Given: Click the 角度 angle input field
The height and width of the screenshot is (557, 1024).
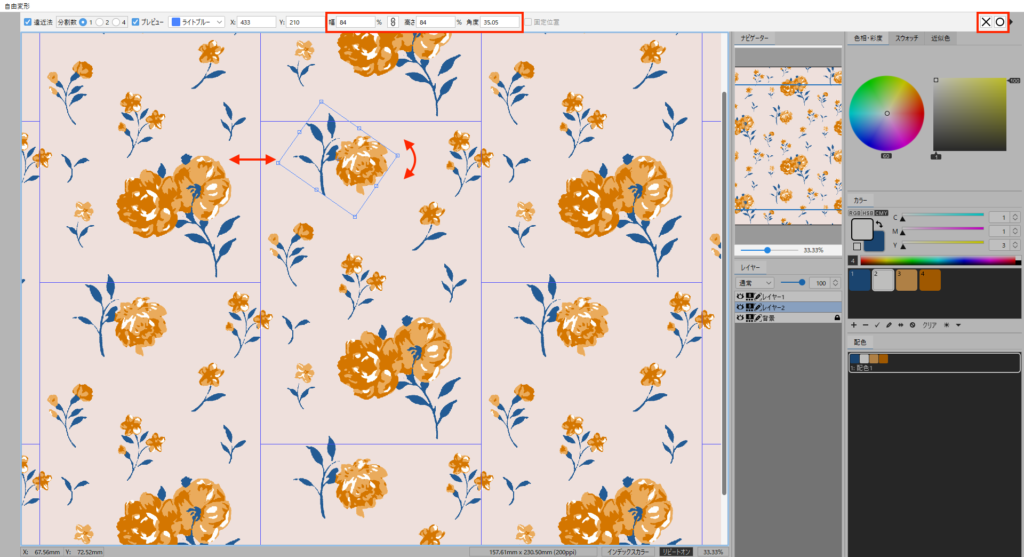Looking at the screenshot, I should [x=500, y=22].
